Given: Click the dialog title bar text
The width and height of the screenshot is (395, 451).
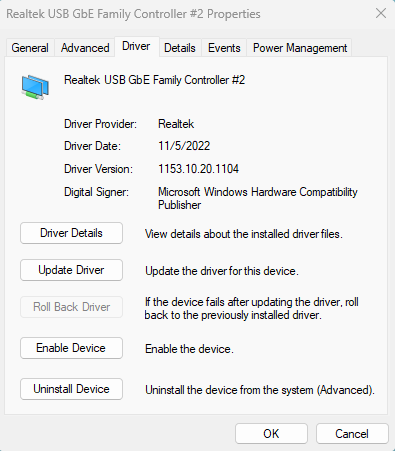Looking at the screenshot, I should pyautogui.click(x=133, y=14).
